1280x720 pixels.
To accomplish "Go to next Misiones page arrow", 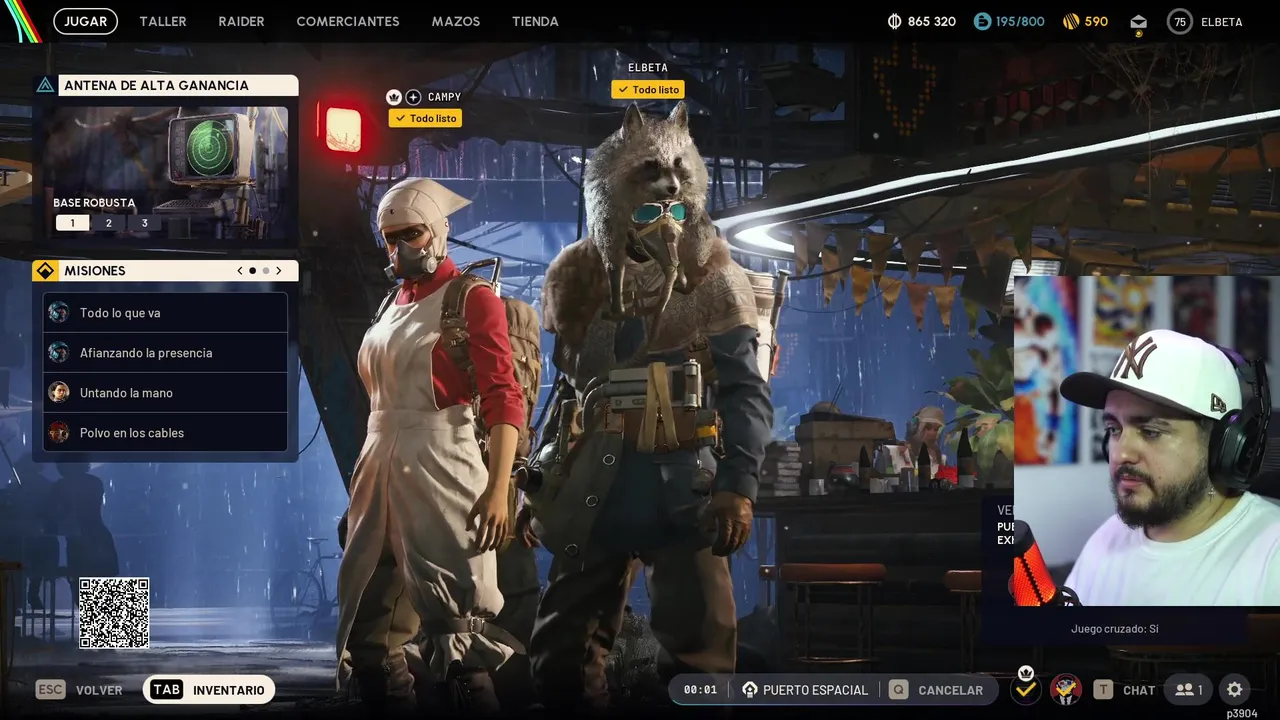I will [279, 270].
